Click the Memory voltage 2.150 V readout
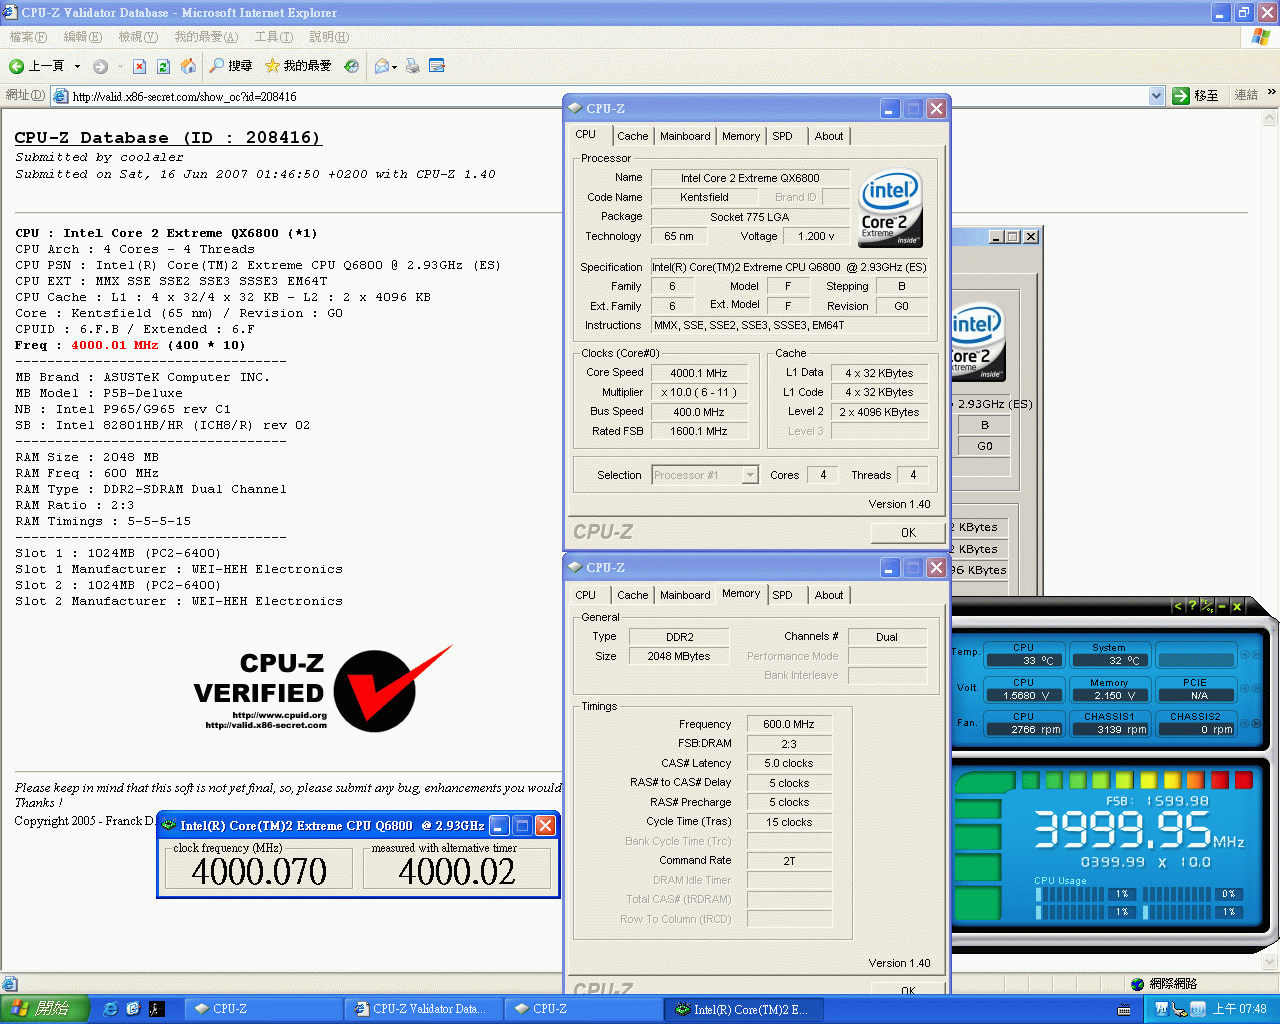Screen dimensions: 1280x1024 (x=1109, y=695)
